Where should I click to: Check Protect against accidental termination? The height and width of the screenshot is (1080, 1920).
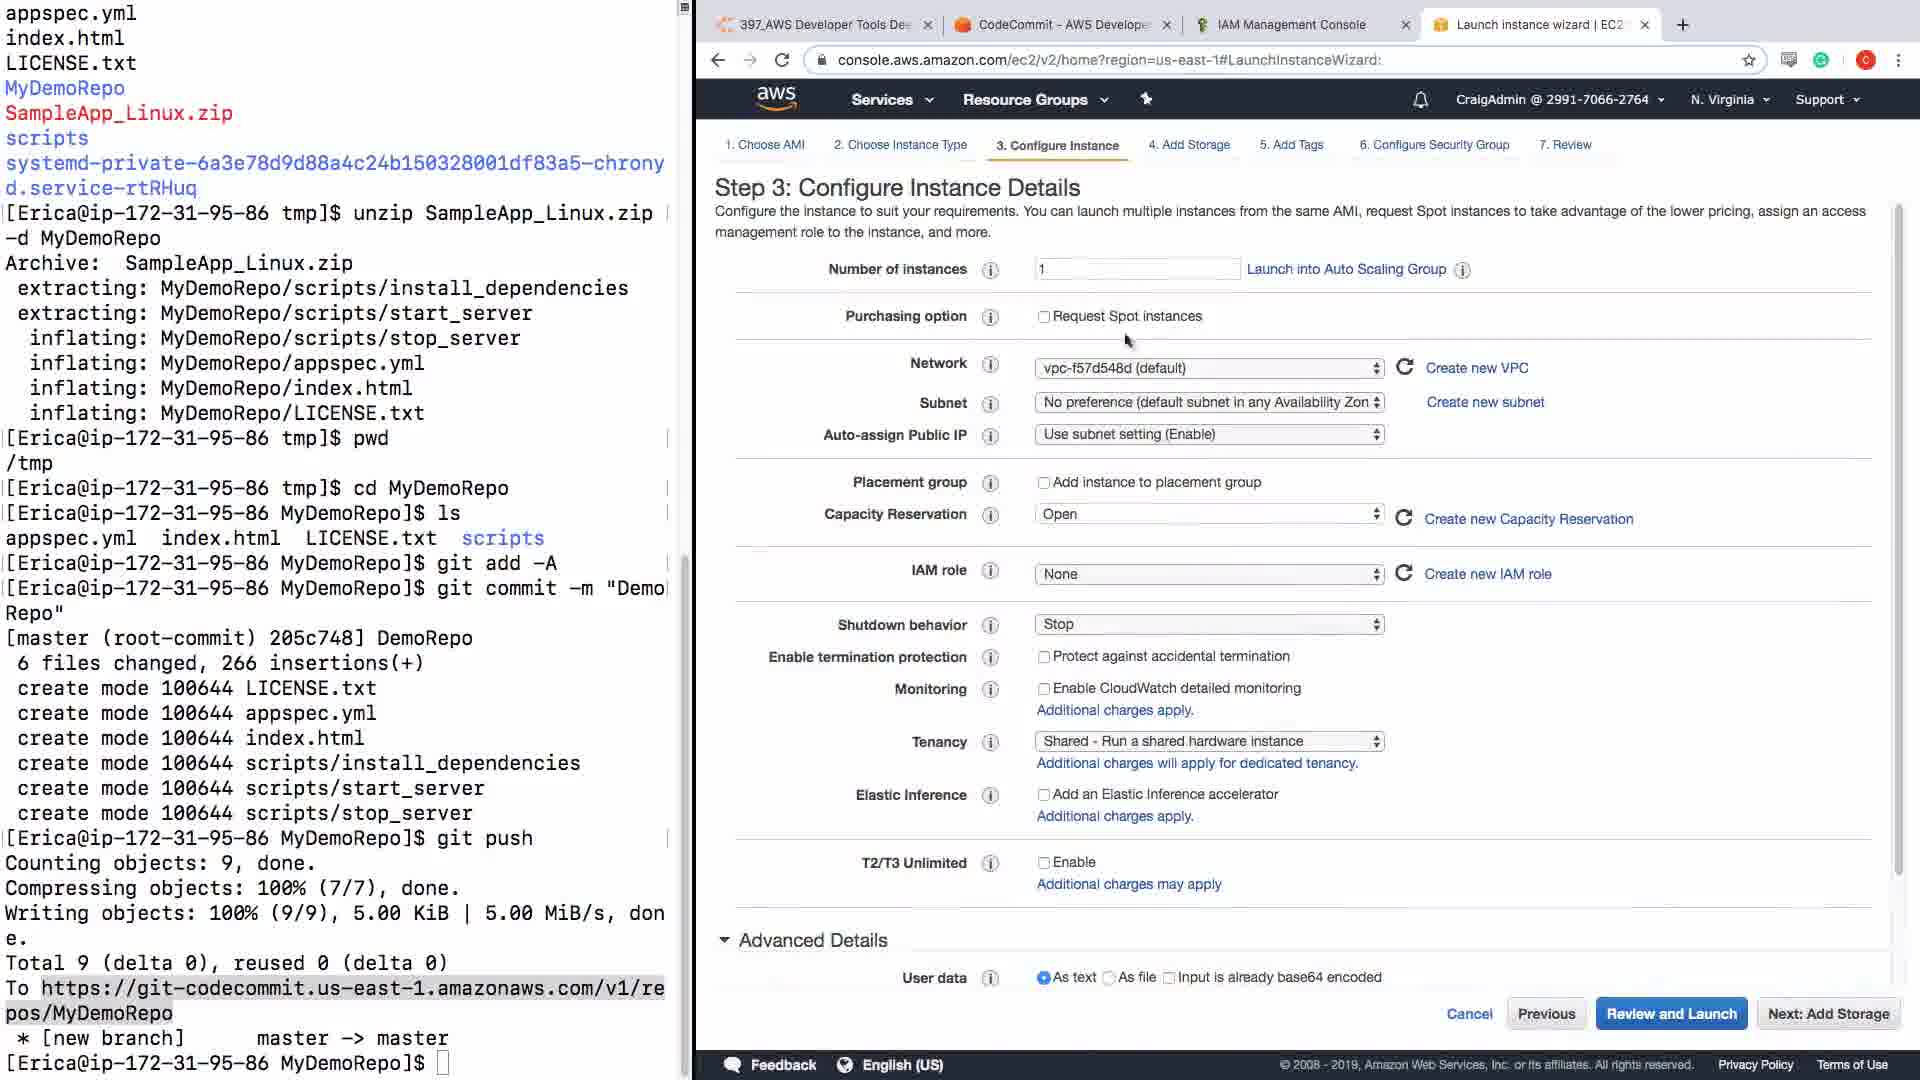click(x=1044, y=657)
